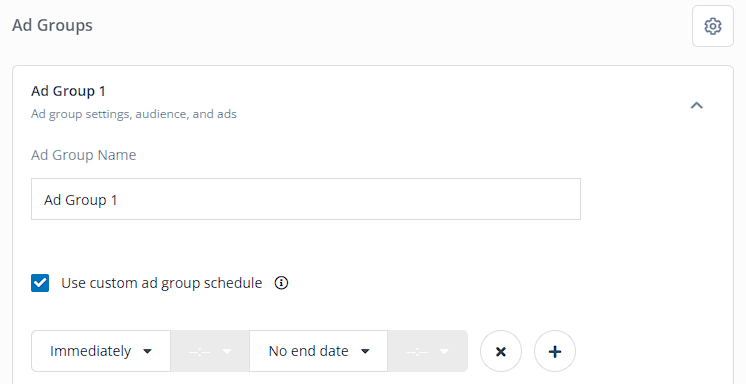Open the No end date dropdown
The height and width of the screenshot is (384, 746).
click(x=318, y=351)
